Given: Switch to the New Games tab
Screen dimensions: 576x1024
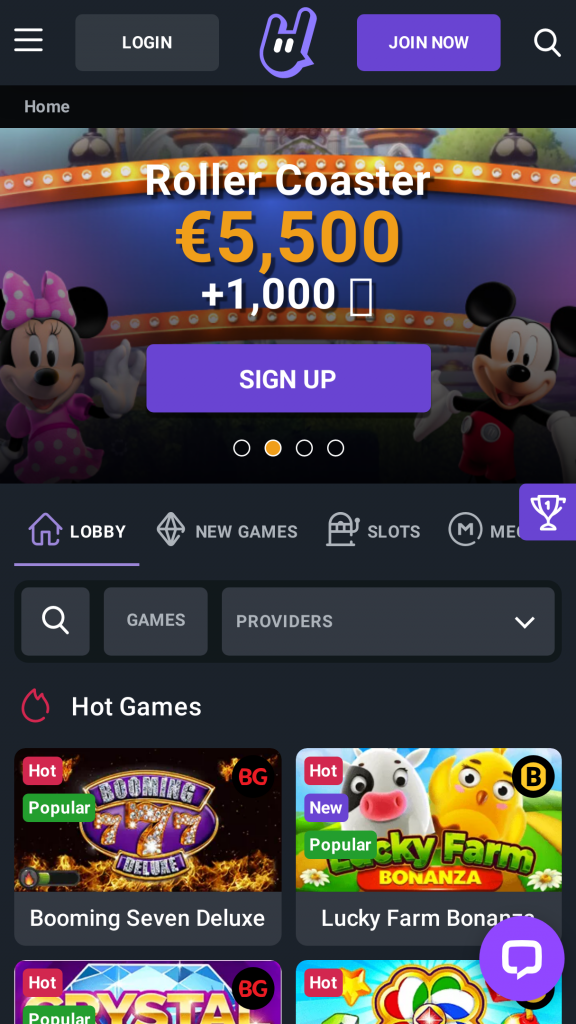Looking at the screenshot, I should pyautogui.click(x=227, y=530).
